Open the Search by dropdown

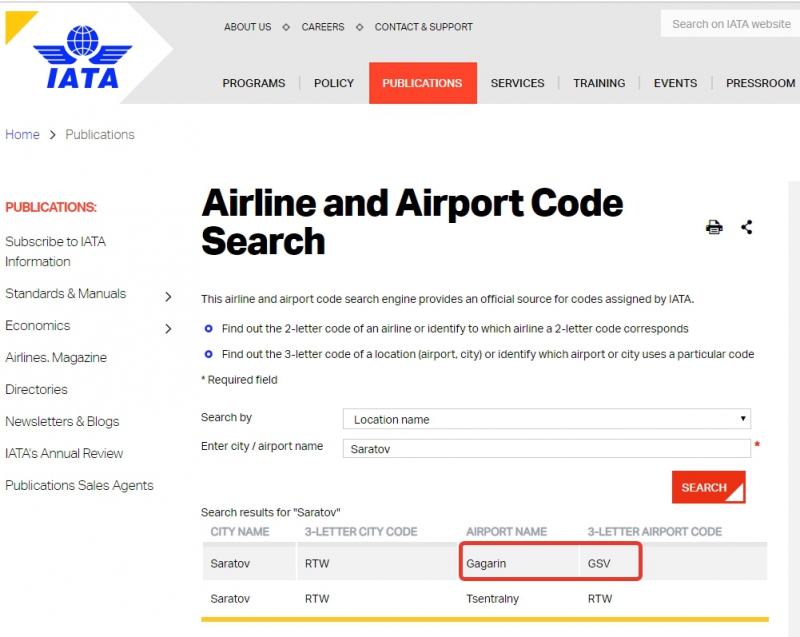(x=546, y=419)
